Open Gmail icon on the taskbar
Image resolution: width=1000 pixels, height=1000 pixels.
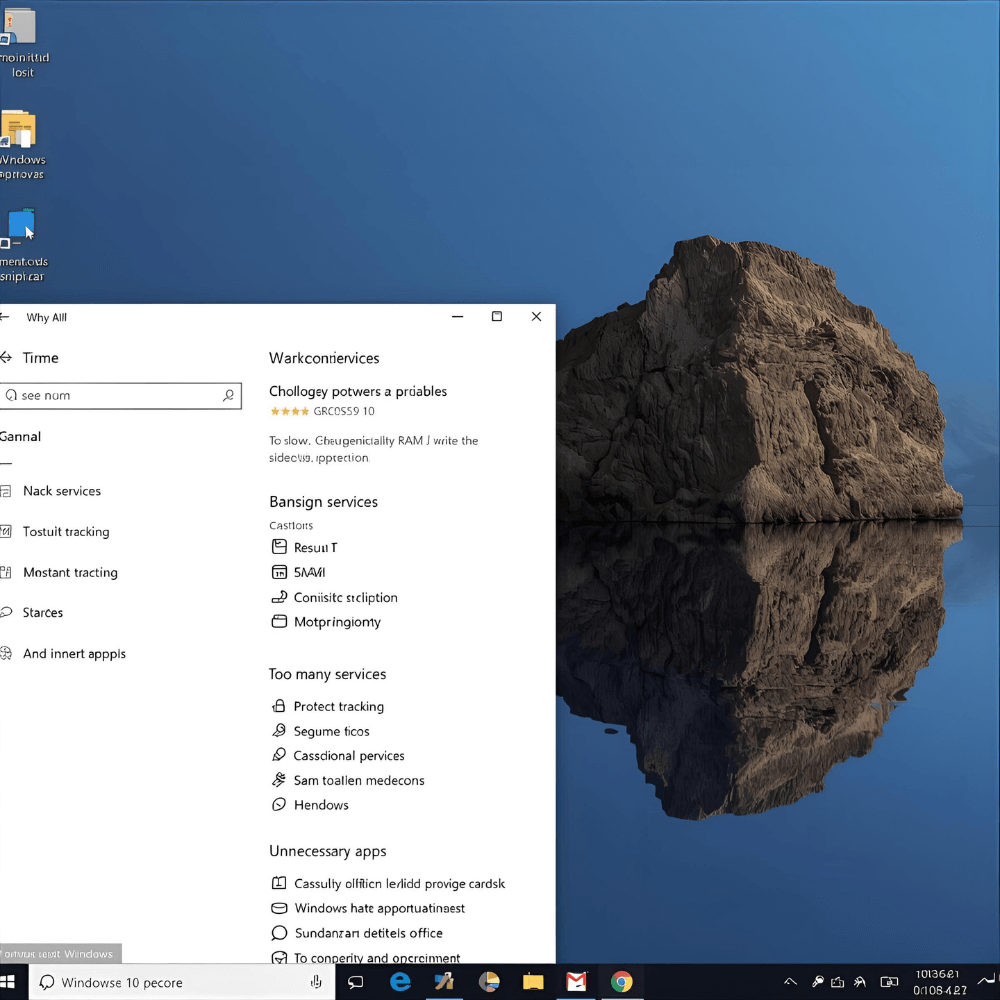coord(577,982)
